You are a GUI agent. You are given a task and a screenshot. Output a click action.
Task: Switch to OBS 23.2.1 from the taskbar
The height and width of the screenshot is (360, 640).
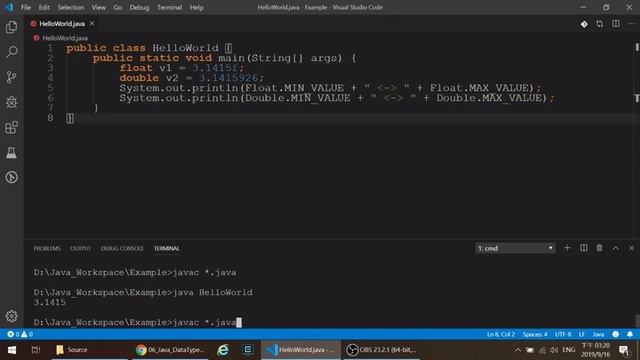382,350
